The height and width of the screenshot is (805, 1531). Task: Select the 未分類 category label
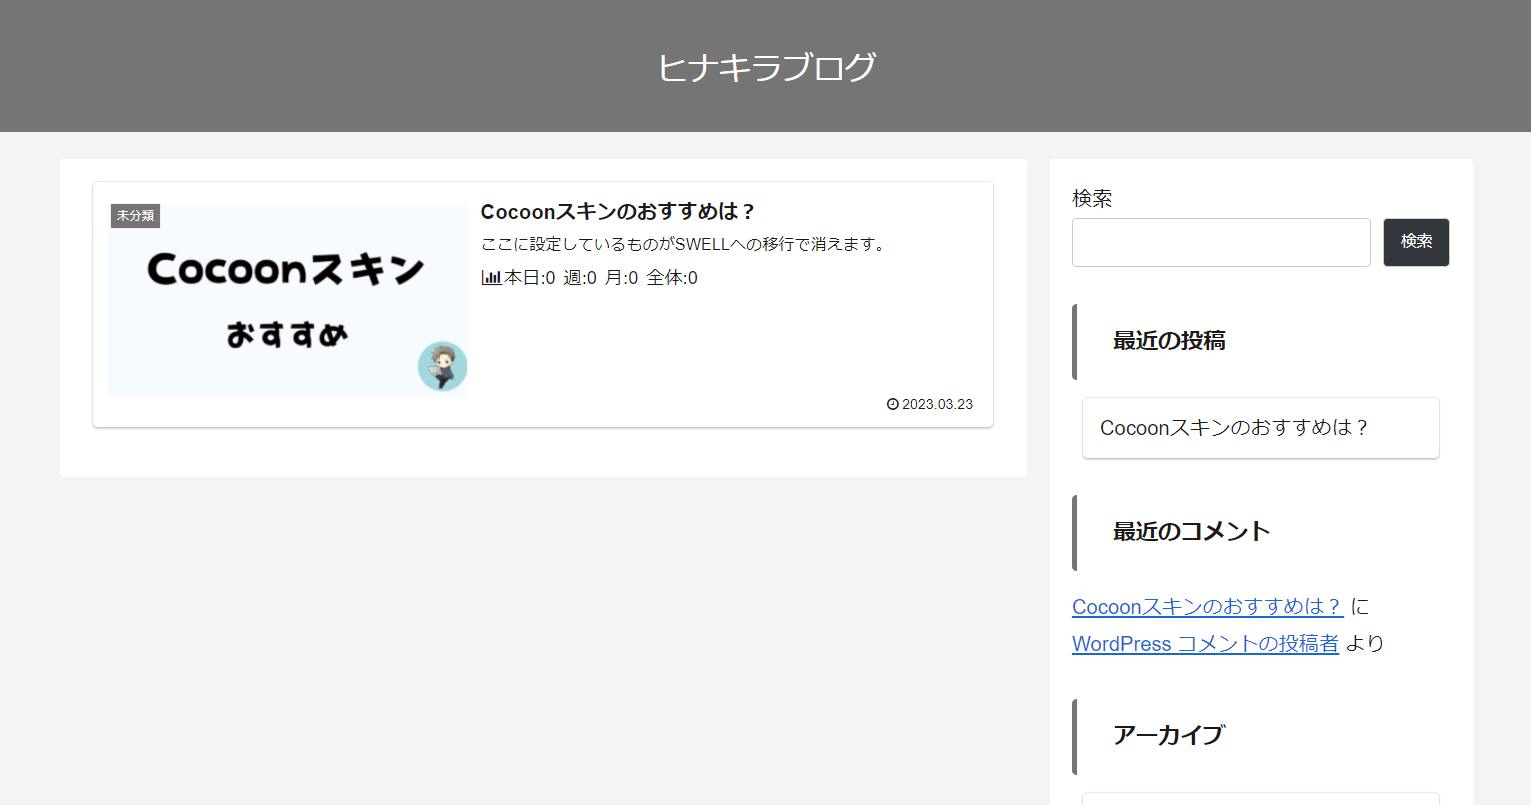pyautogui.click(x=135, y=216)
